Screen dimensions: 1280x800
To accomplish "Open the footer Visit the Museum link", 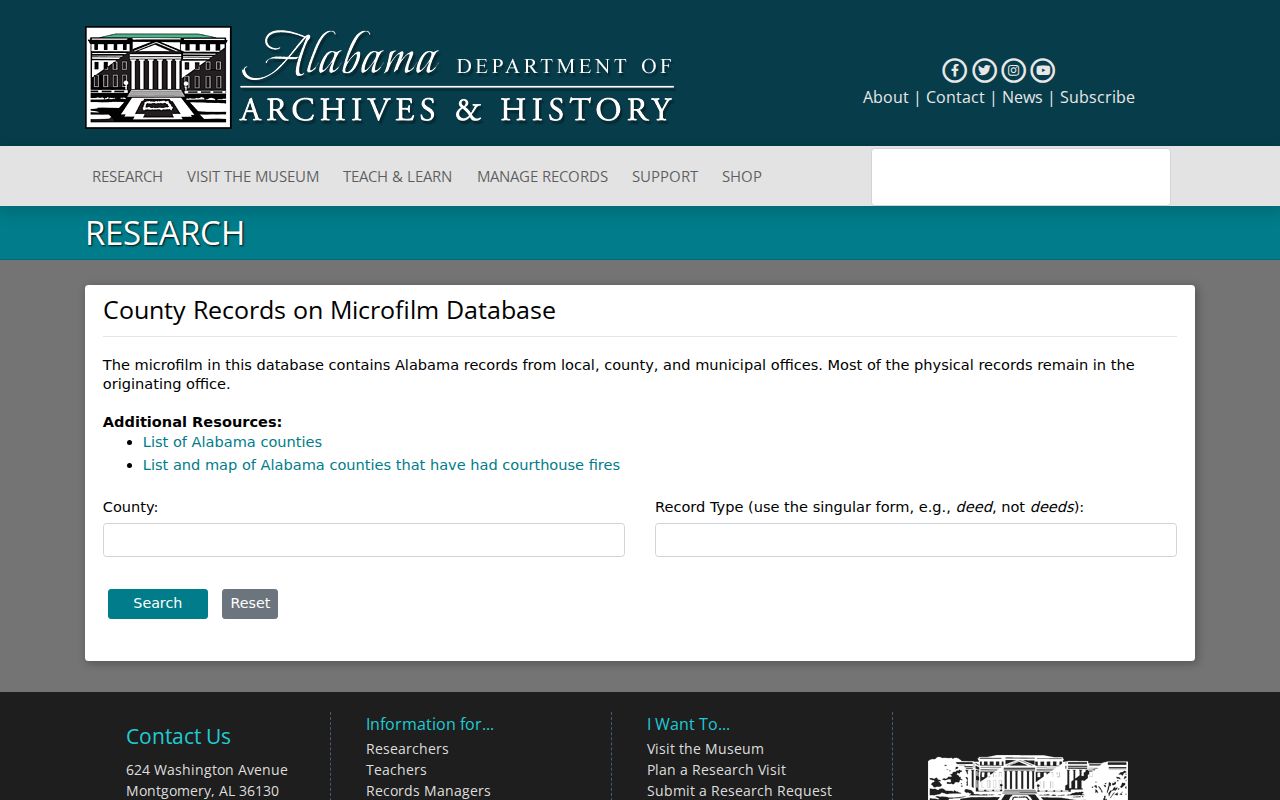I will click(x=705, y=749).
